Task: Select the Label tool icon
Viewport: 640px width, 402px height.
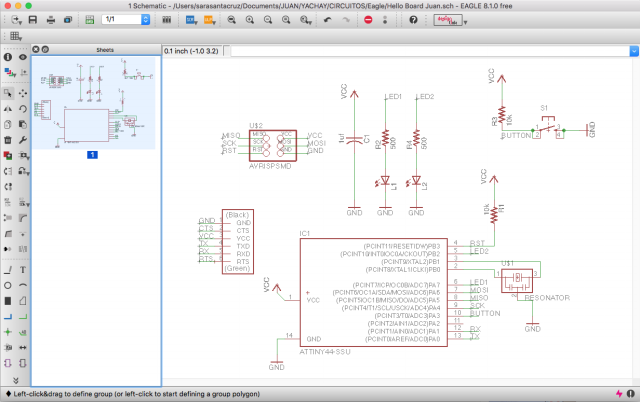Action: [23, 332]
